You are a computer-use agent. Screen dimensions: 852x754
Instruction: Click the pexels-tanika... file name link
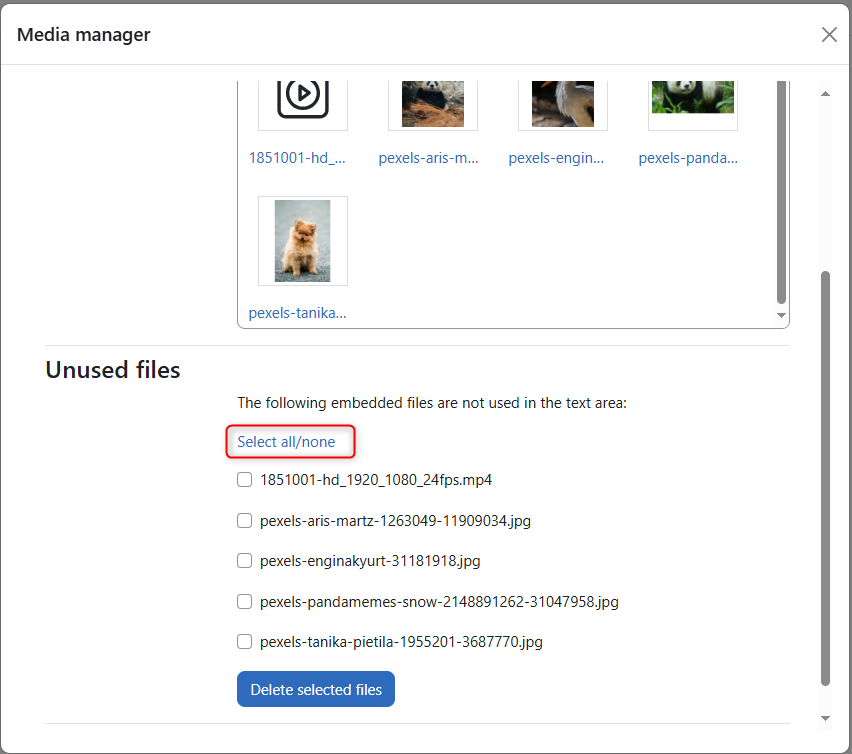coord(297,313)
